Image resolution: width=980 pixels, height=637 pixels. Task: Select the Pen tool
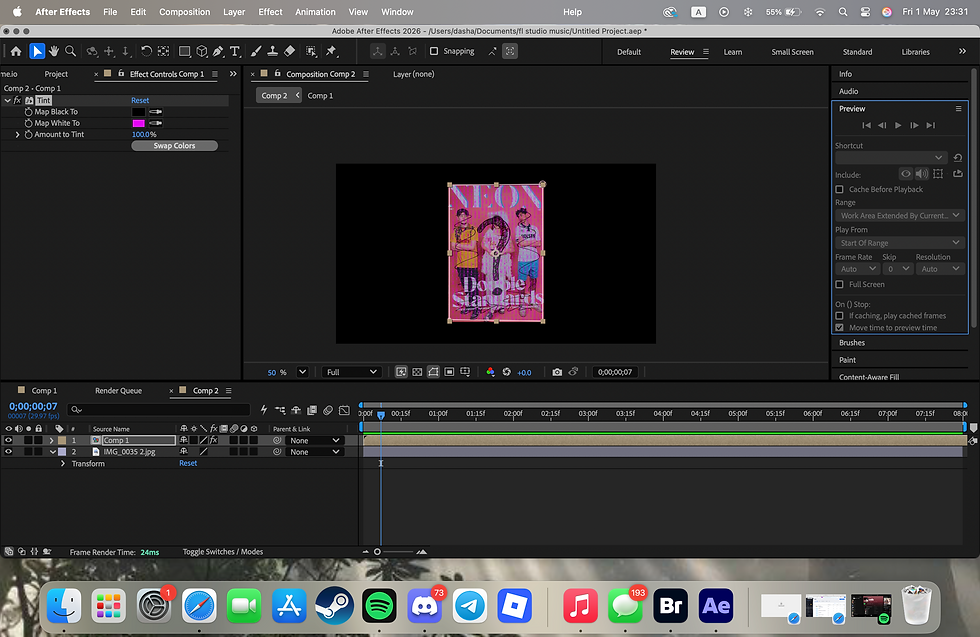(218, 51)
